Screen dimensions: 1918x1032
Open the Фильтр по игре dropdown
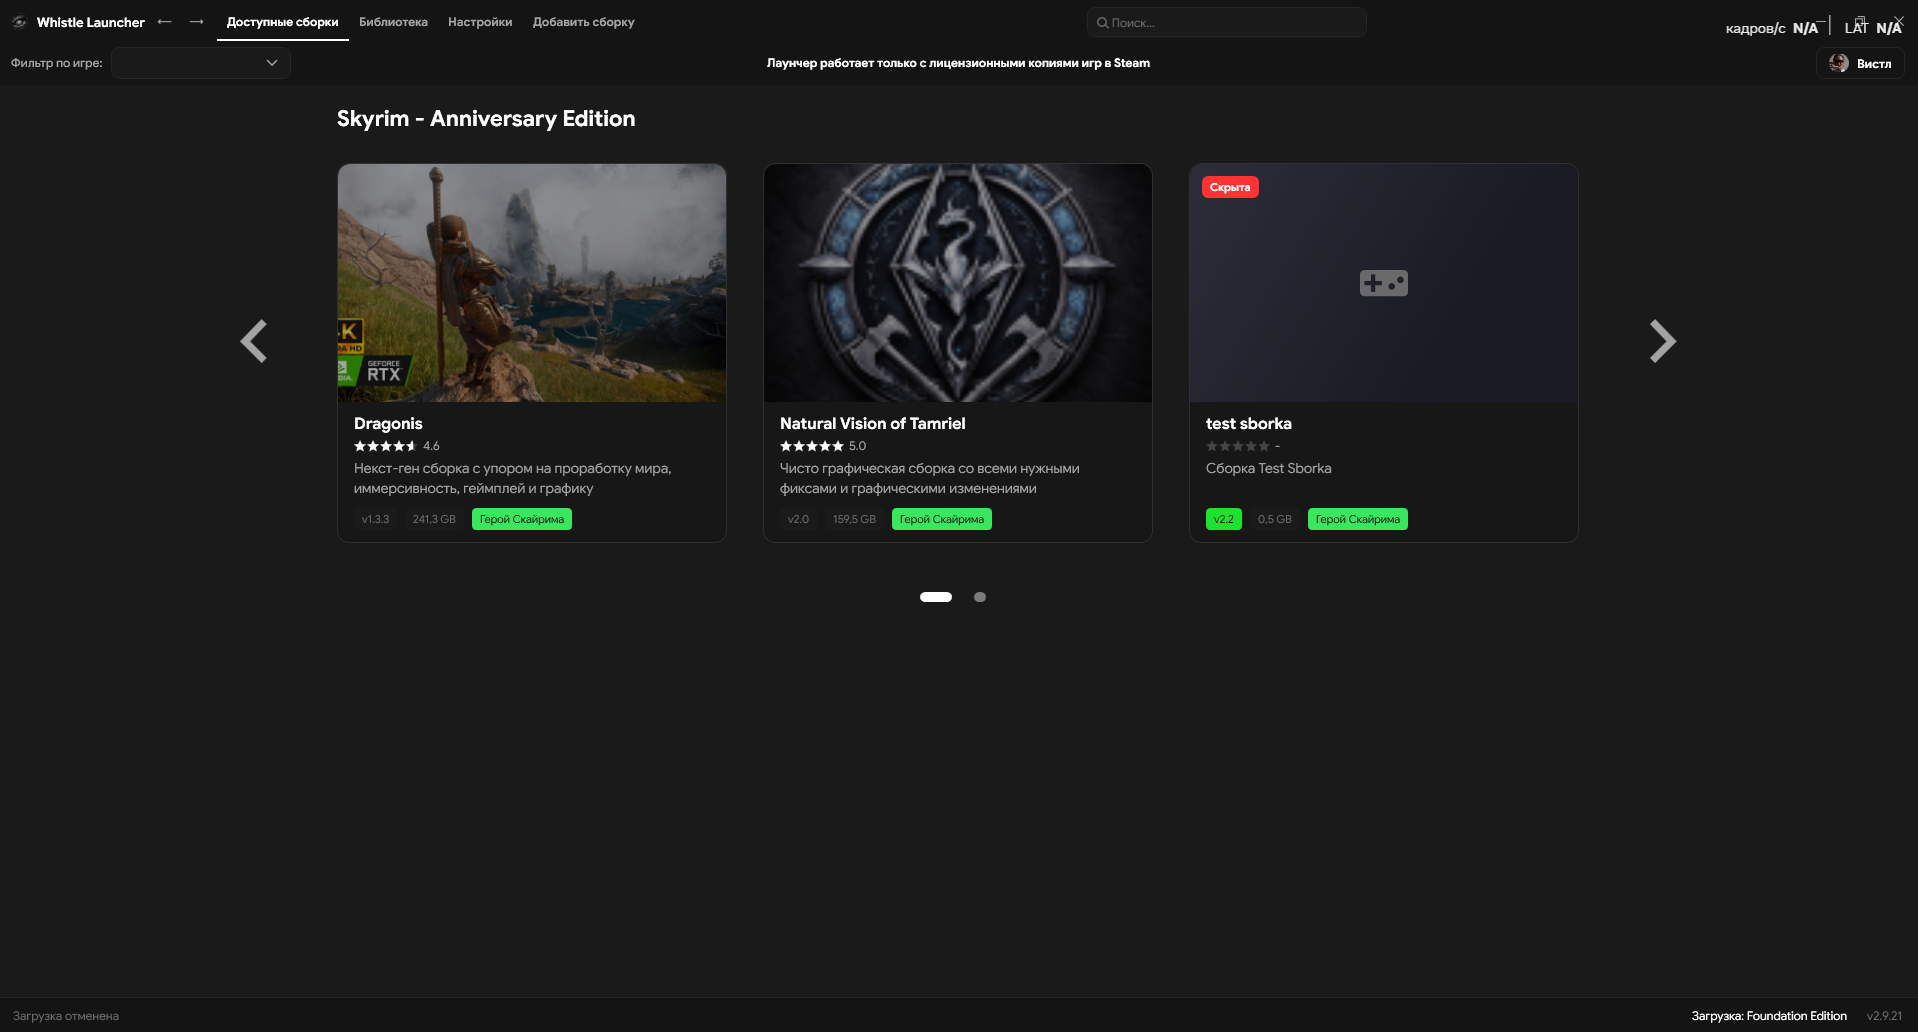tap(200, 62)
